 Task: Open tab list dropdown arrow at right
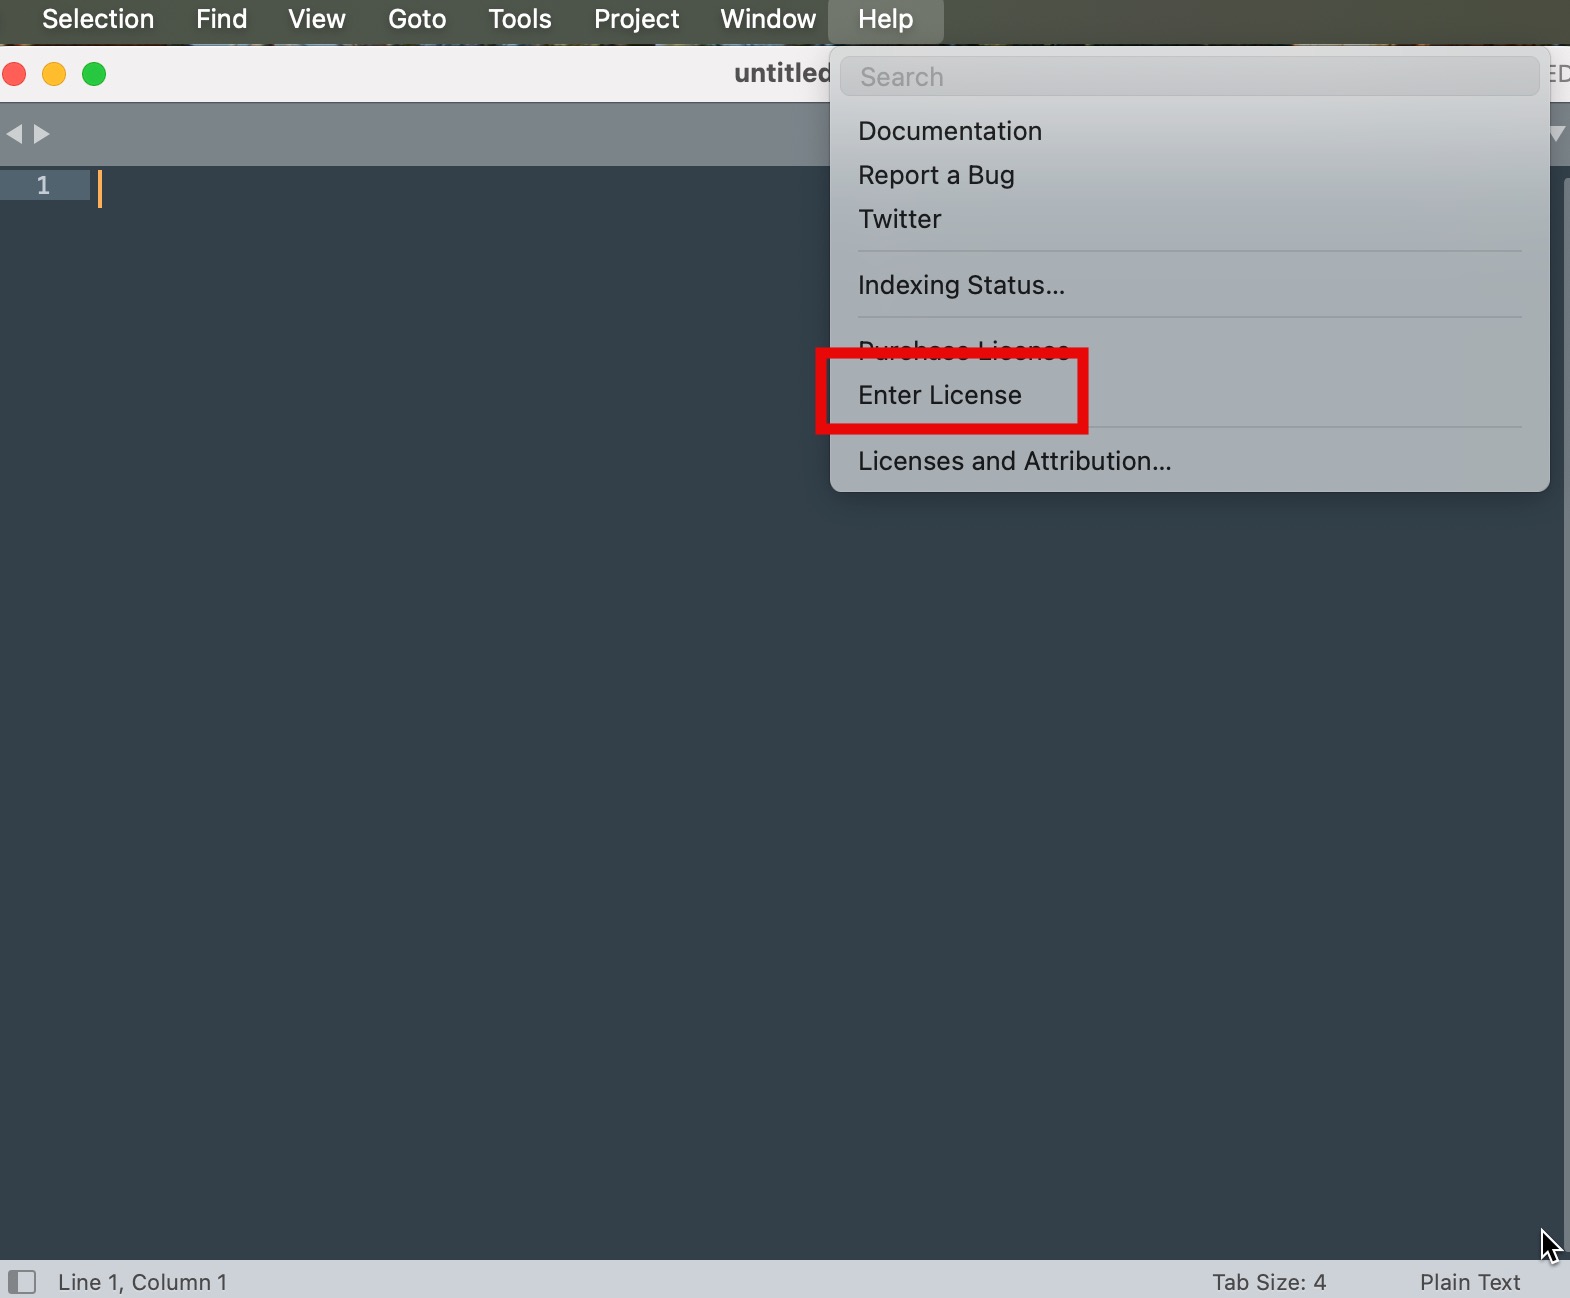click(1557, 134)
